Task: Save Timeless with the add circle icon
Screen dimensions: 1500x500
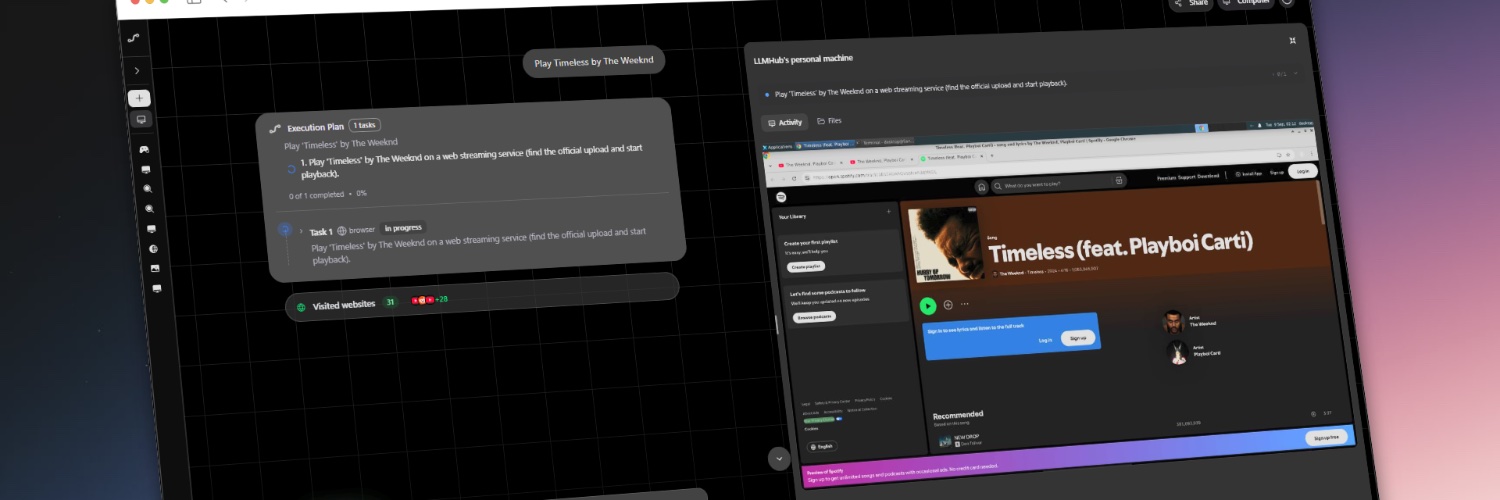Action: 948,305
